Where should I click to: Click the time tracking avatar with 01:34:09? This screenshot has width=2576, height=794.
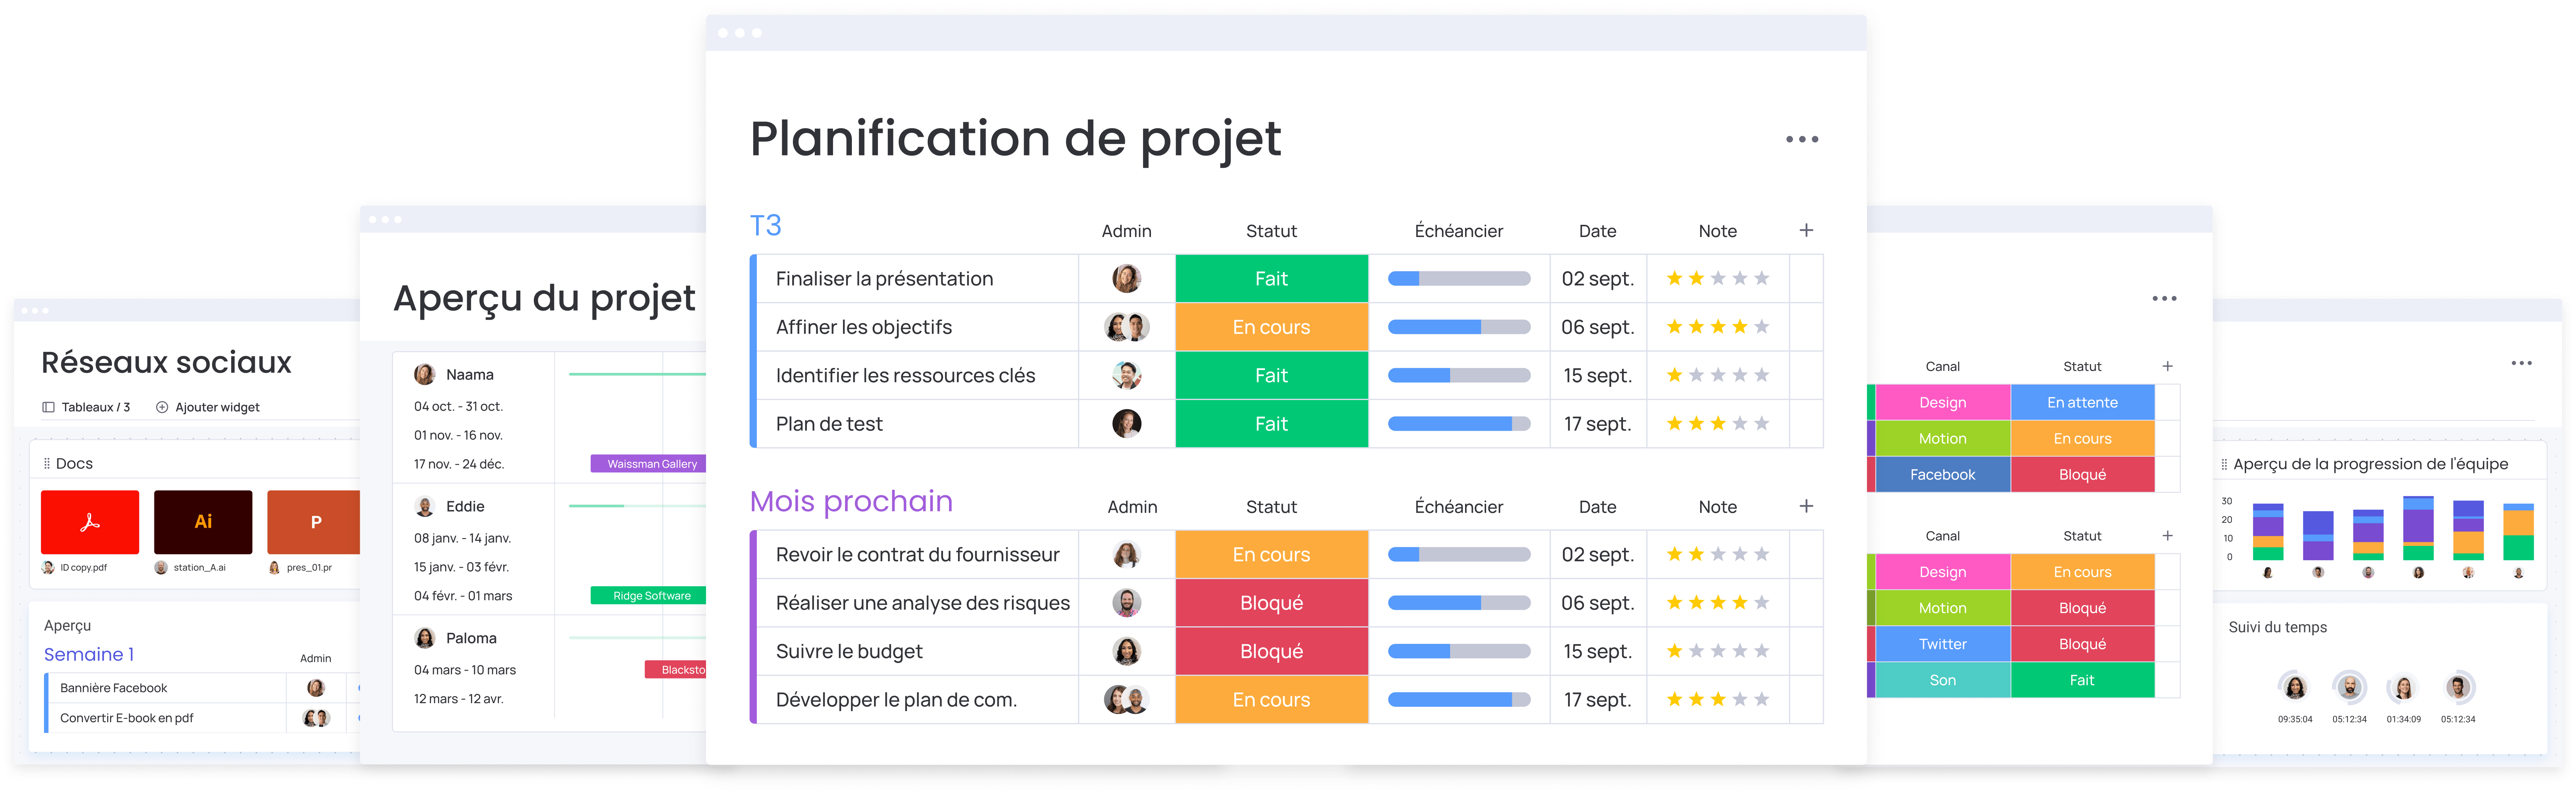pos(2403,687)
